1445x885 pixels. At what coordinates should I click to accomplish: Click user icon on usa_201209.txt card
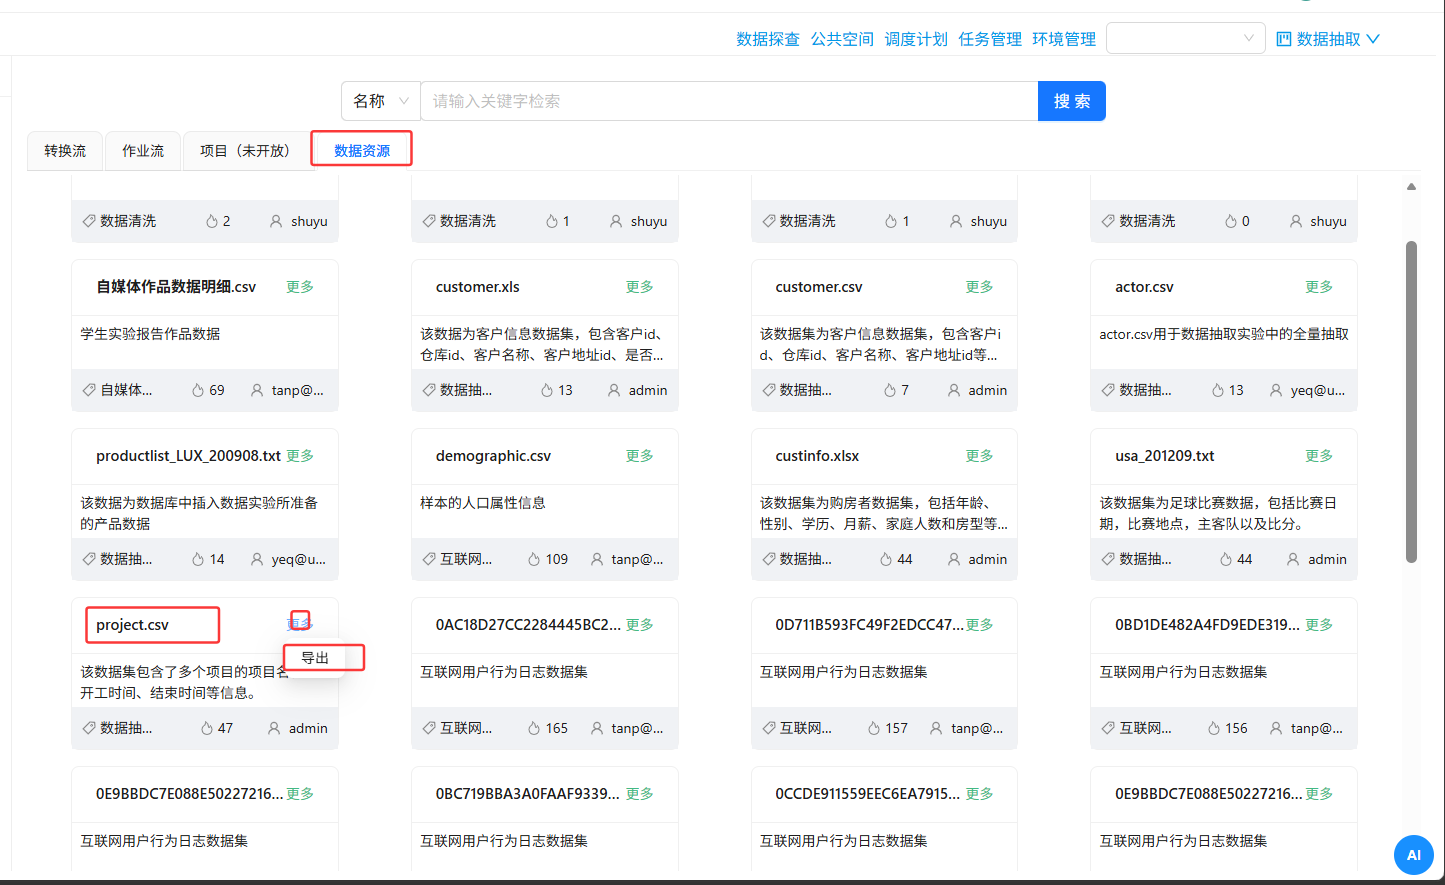point(1293,559)
